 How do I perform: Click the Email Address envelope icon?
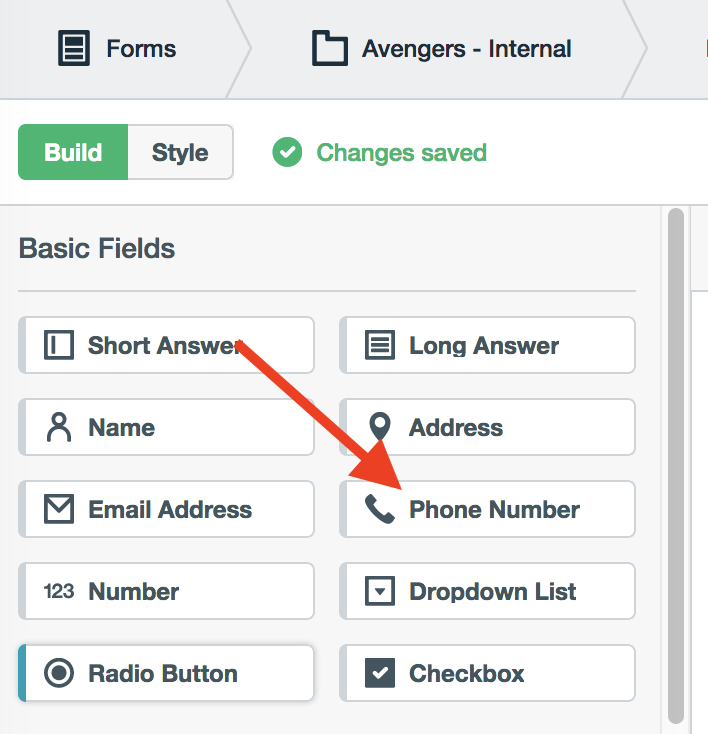pos(59,510)
